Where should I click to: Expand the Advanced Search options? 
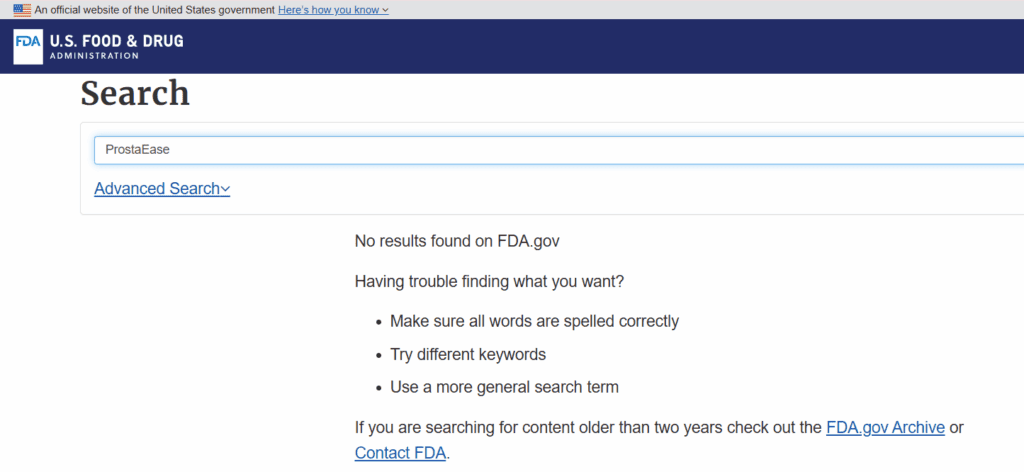pos(162,189)
